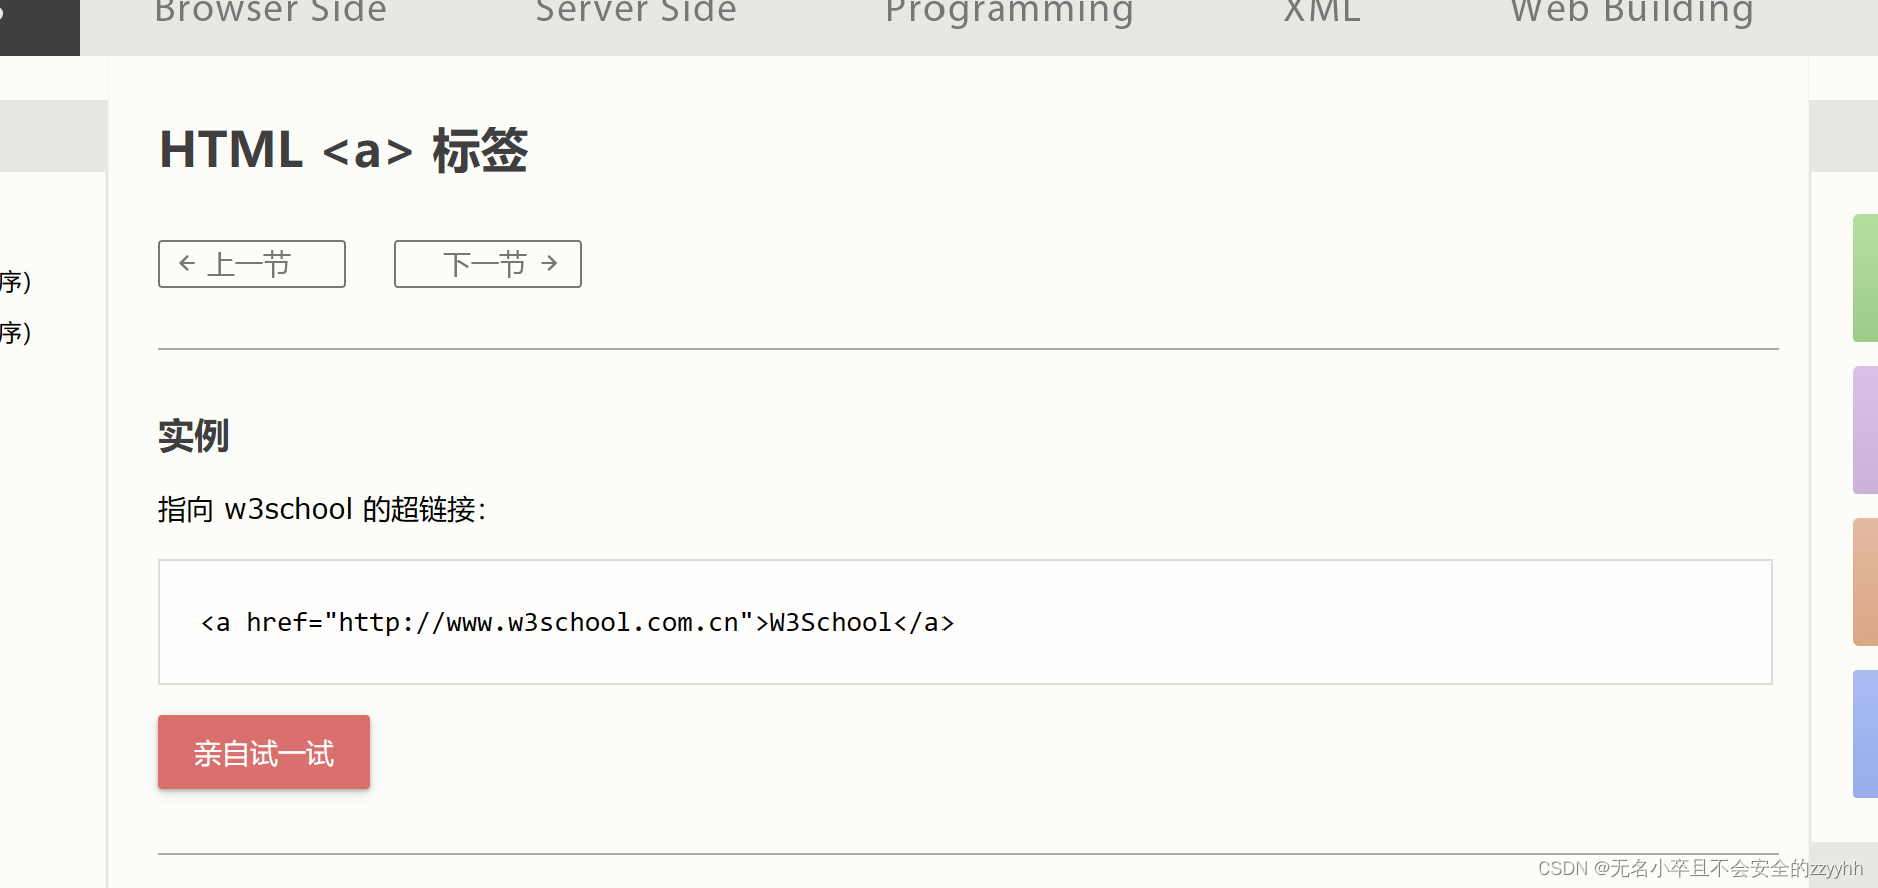This screenshot has width=1878, height=888.
Task: Open the Web Building menu
Action: (1632, 14)
